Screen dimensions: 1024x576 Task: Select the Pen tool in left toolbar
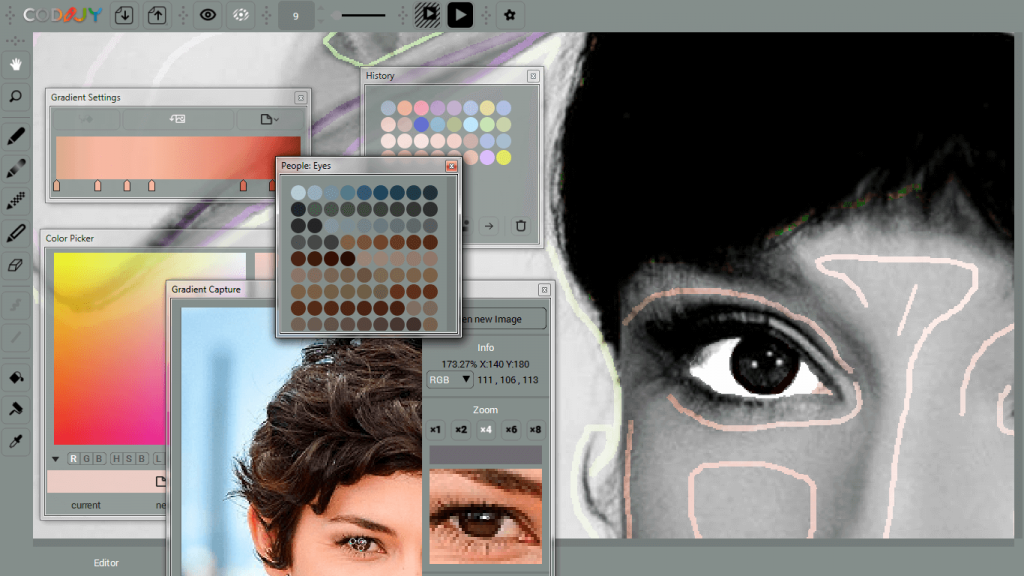(x=16, y=136)
